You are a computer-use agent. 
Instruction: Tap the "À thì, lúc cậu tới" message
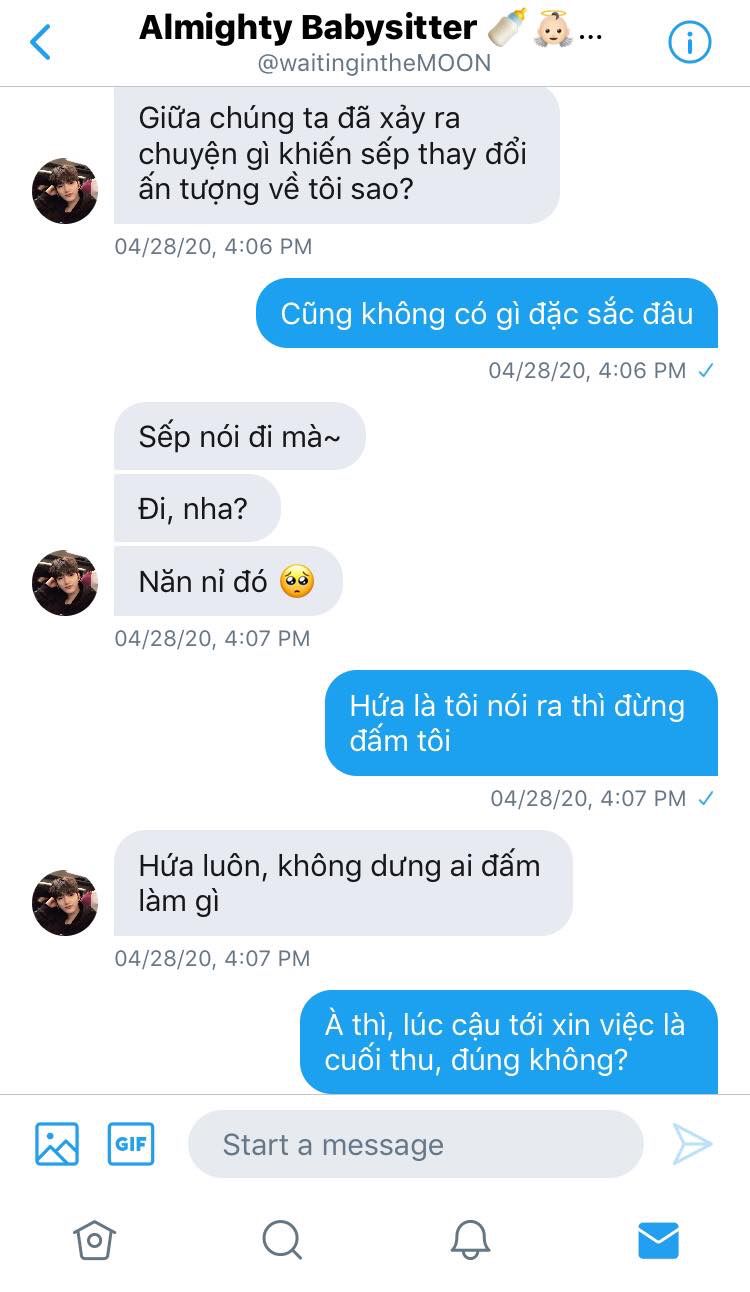click(509, 1042)
